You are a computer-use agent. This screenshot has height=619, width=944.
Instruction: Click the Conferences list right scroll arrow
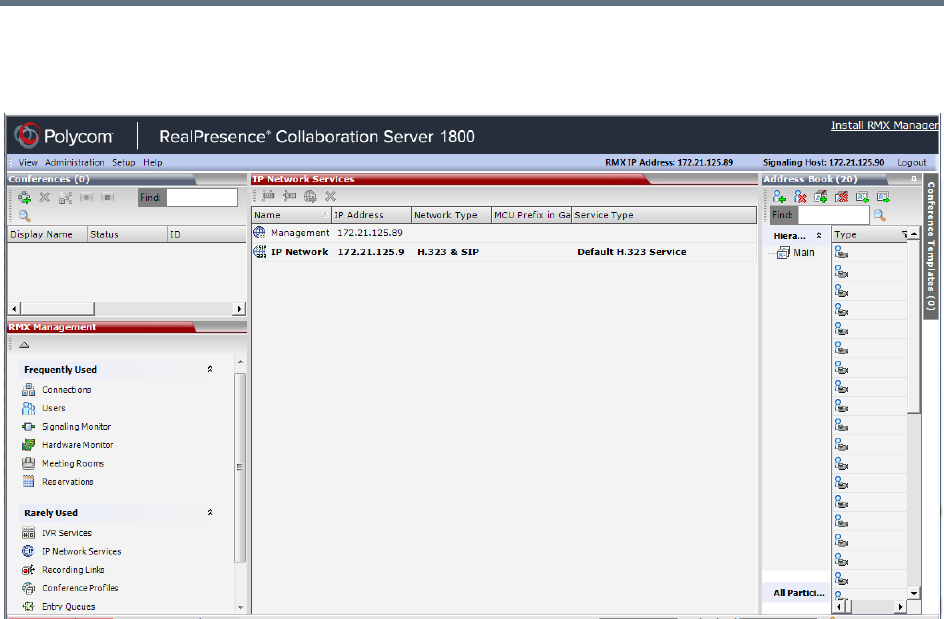pyautogui.click(x=239, y=309)
